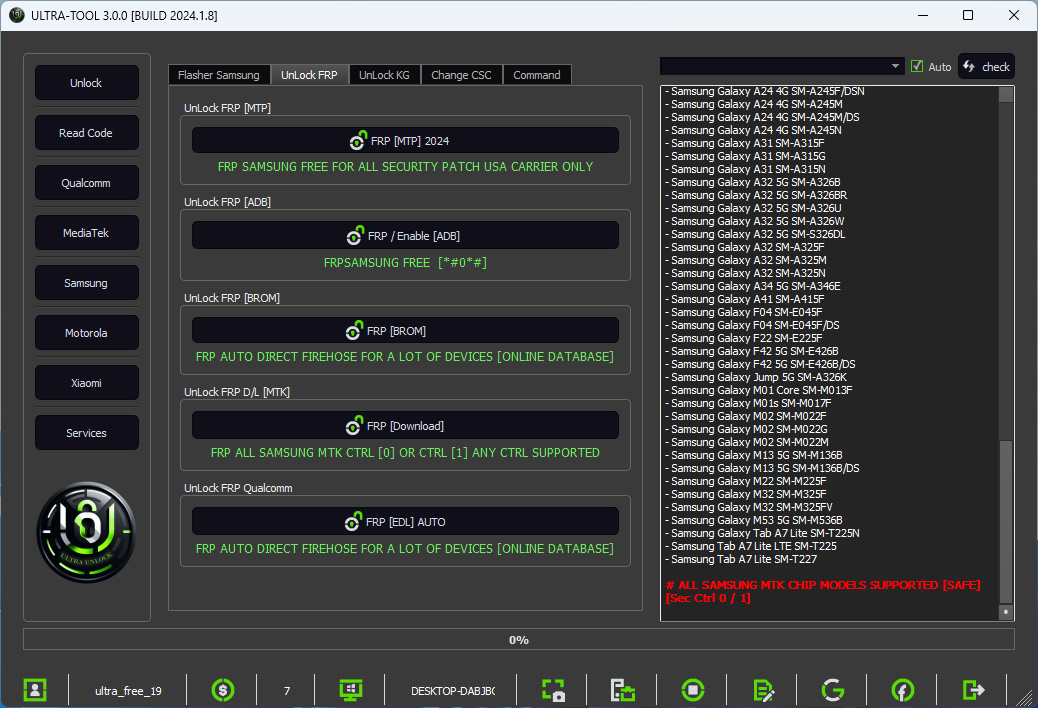Click Samsung Tab A7 Lite SM-T227 entry
The width and height of the screenshot is (1038, 708).
click(741, 559)
